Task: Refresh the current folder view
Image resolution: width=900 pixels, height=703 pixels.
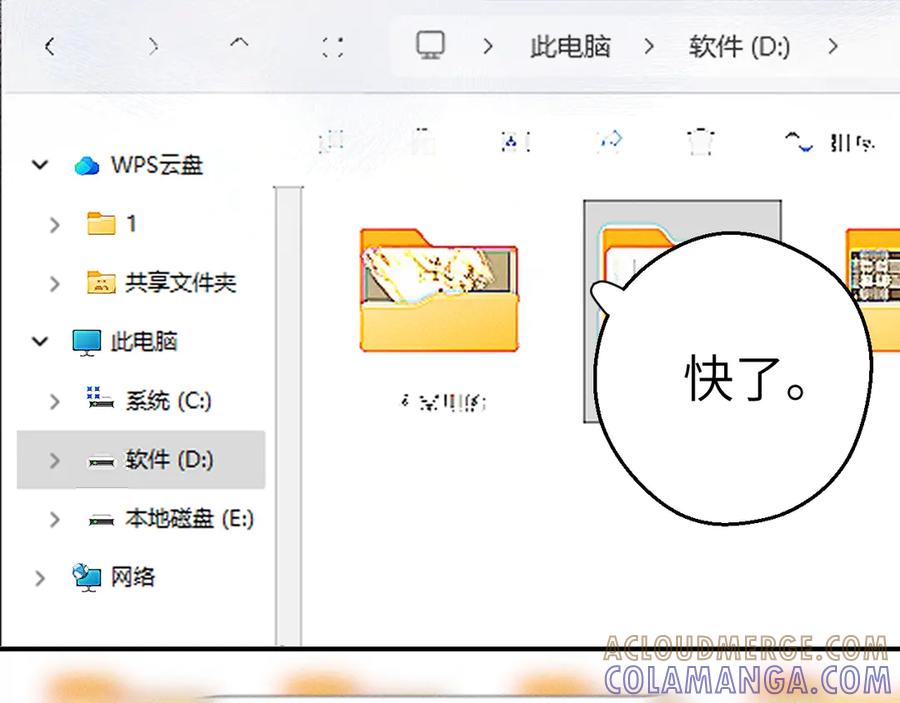Action: [333, 46]
